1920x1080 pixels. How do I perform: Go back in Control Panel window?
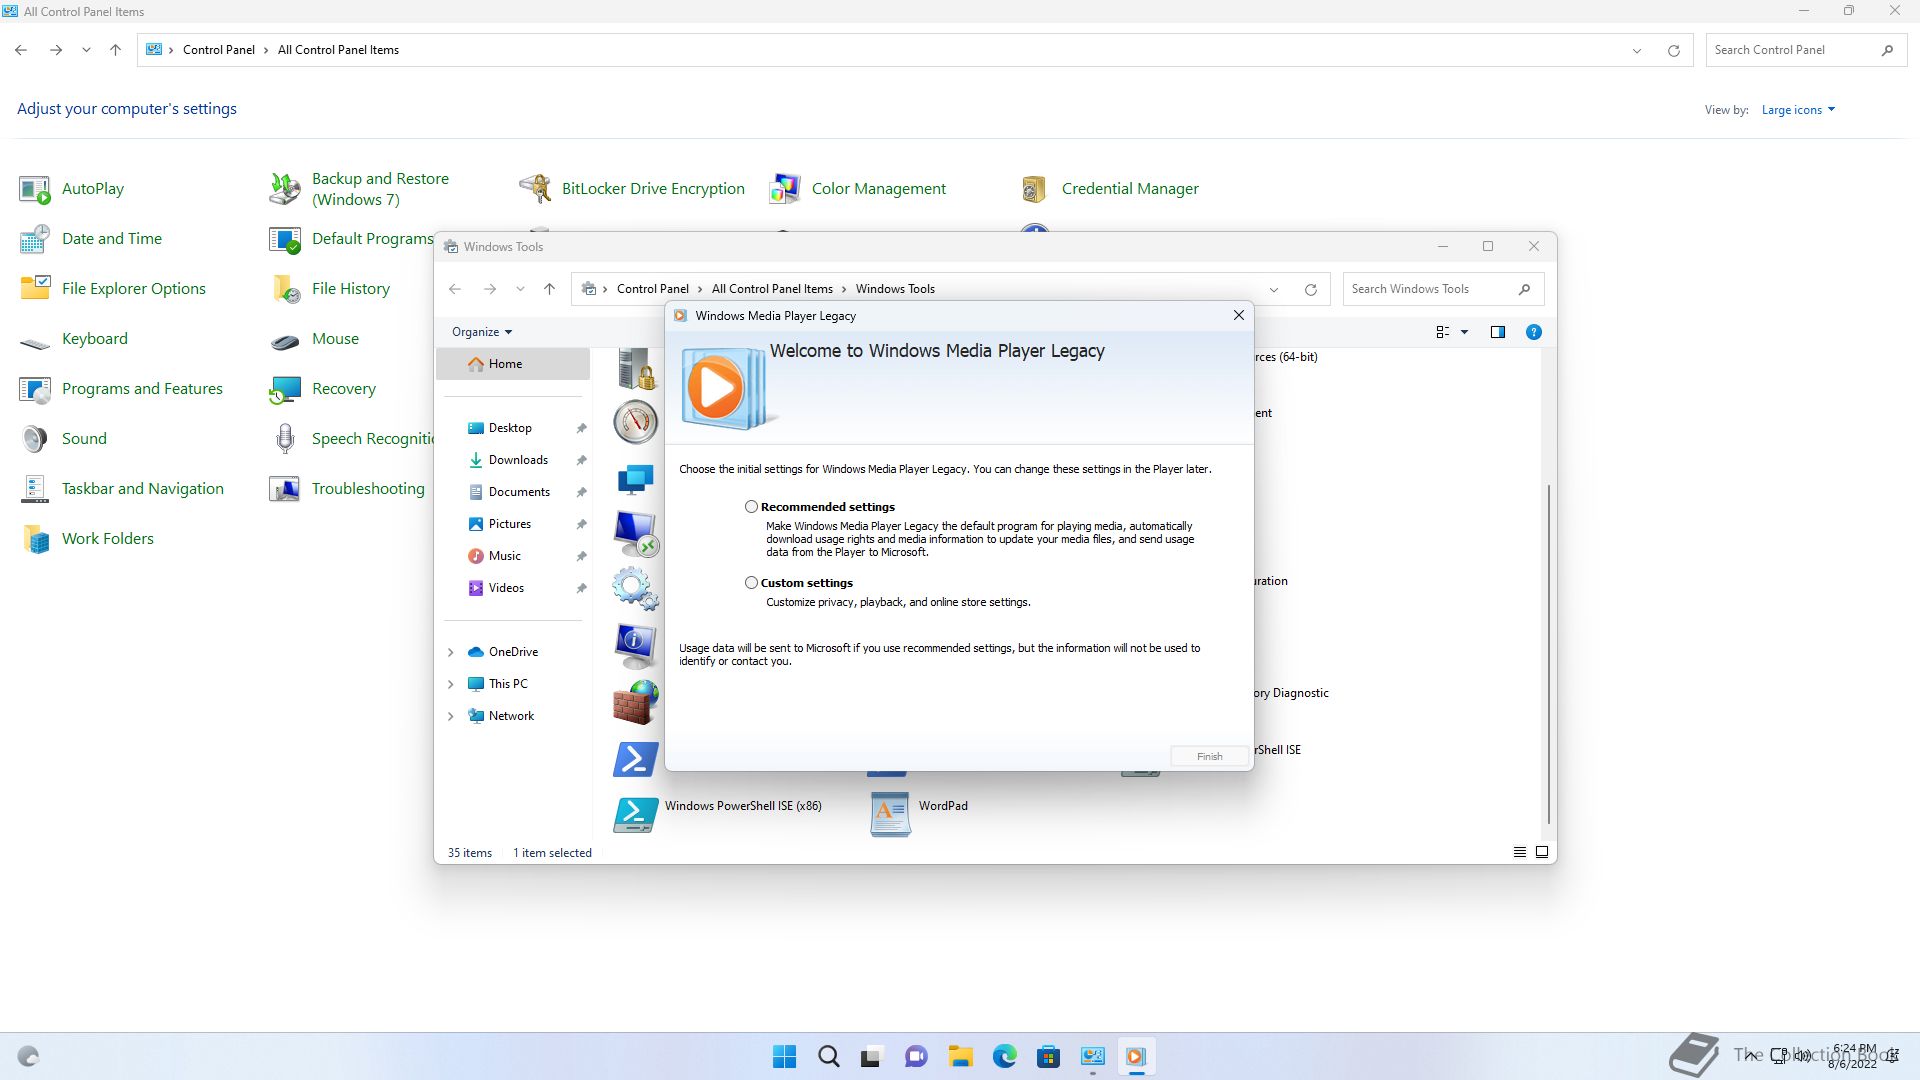click(x=21, y=50)
